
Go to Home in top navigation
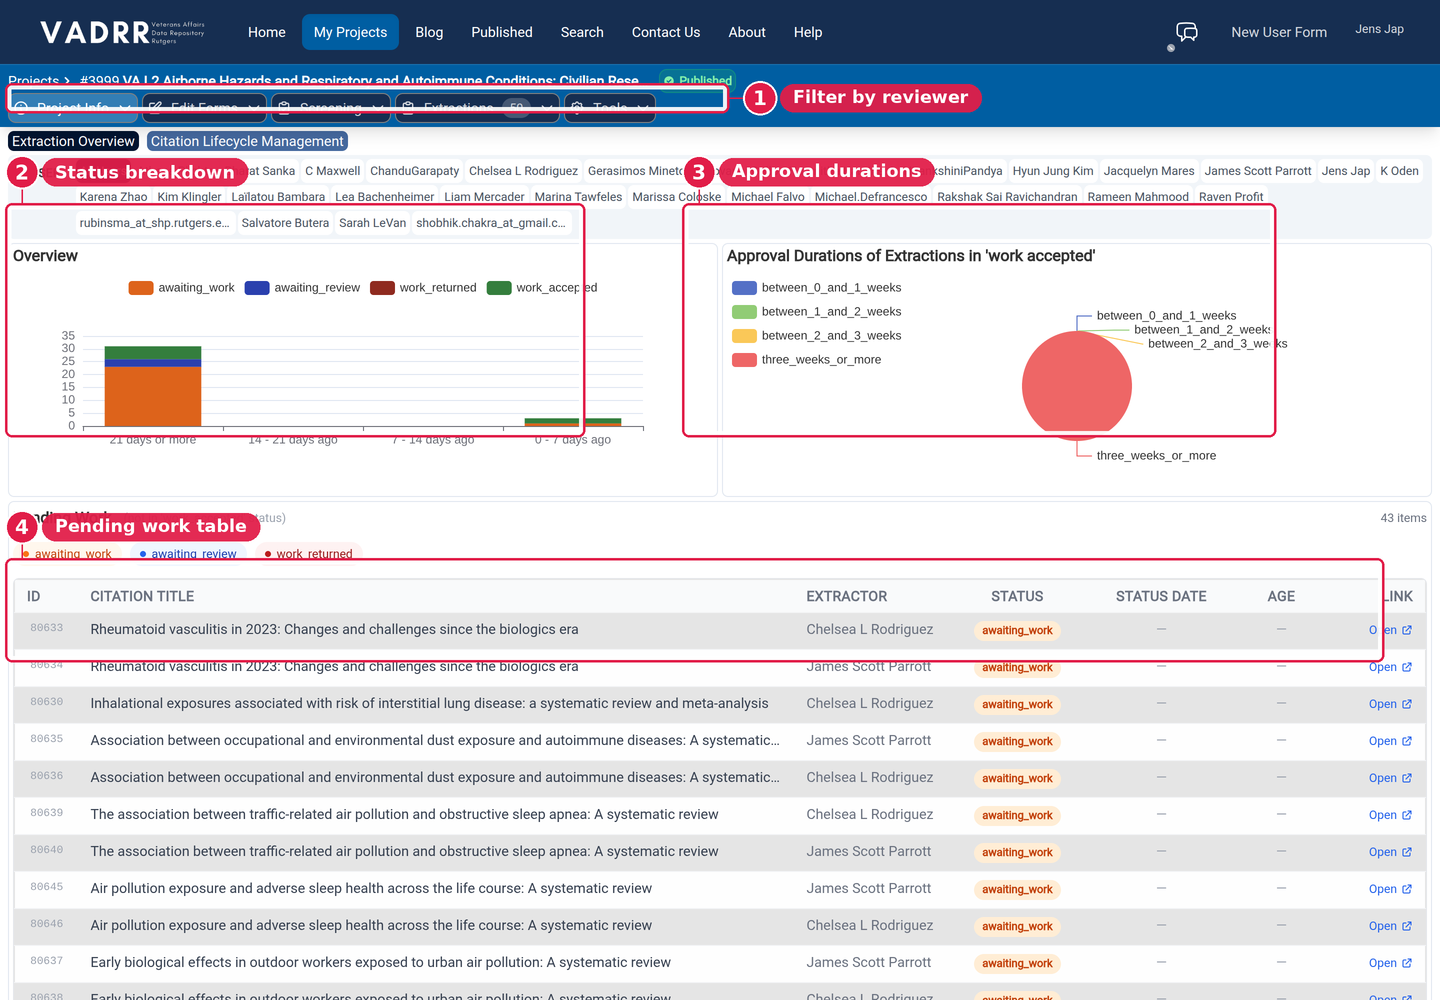[x=267, y=32]
